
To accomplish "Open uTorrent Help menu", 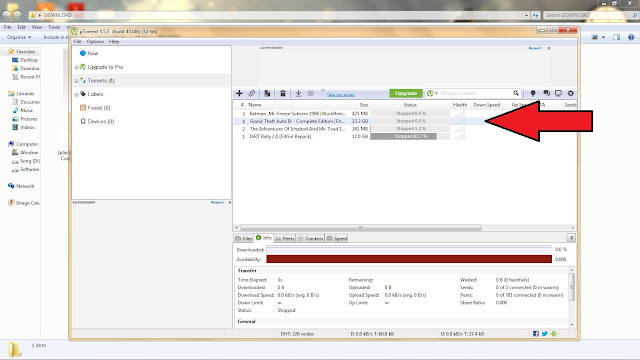I will click(x=114, y=42).
